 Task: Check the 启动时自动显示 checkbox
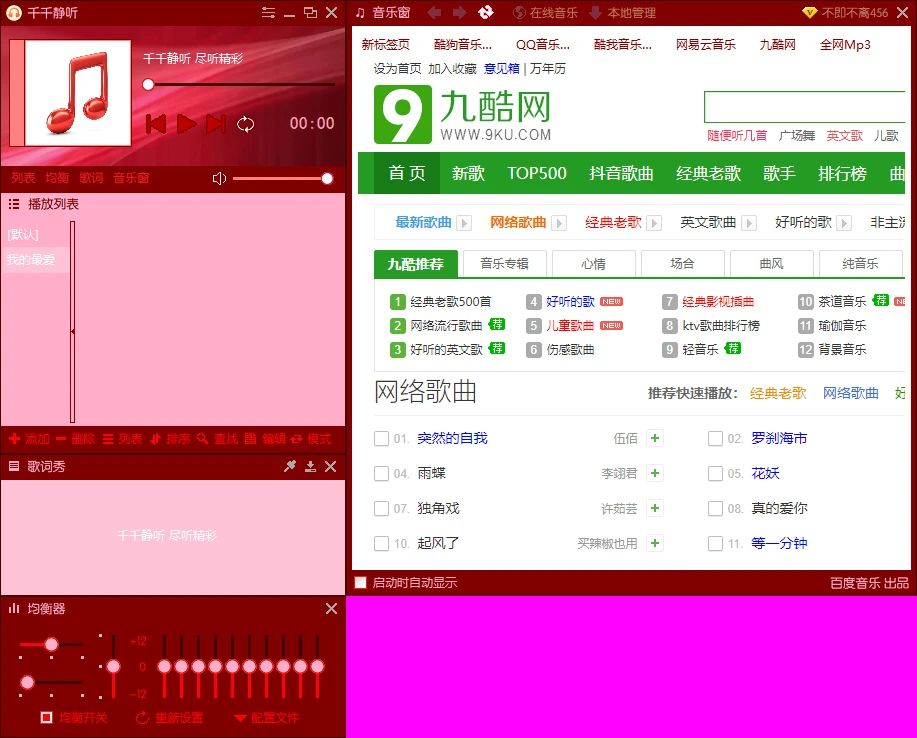tap(361, 582)
